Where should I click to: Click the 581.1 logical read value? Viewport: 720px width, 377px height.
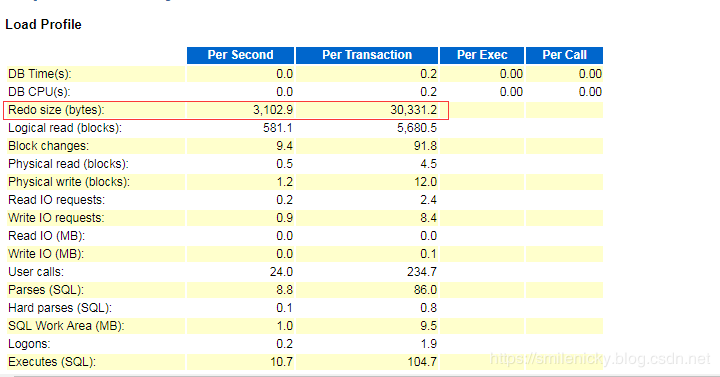(x=277, y=128)
